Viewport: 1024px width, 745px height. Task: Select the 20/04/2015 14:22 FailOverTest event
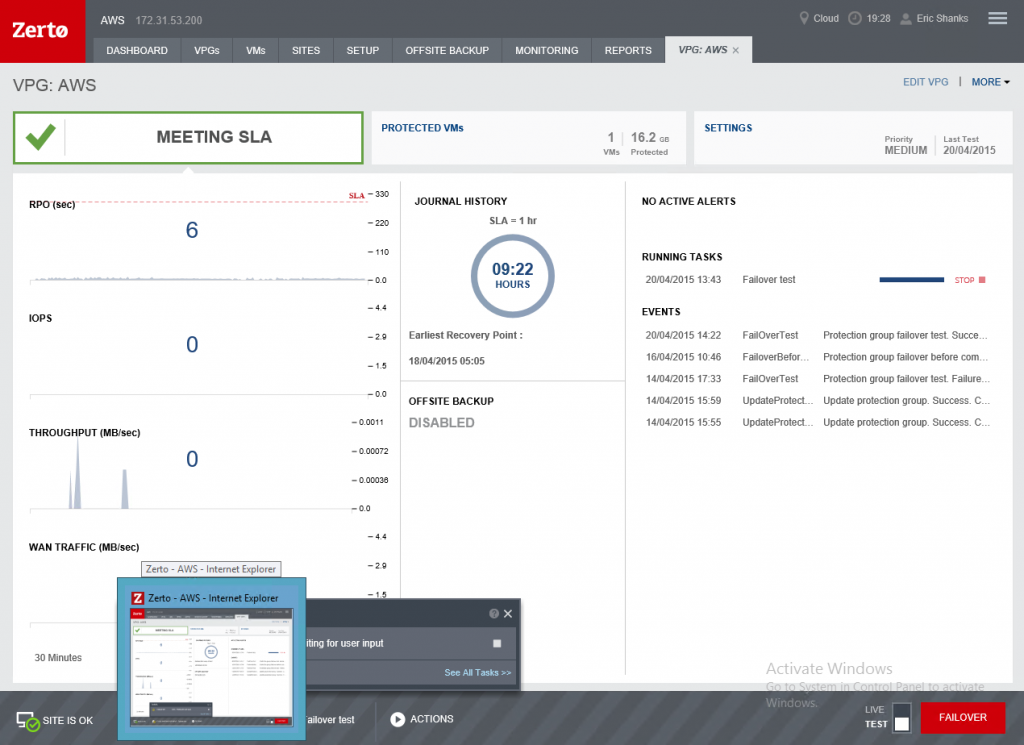818,336
